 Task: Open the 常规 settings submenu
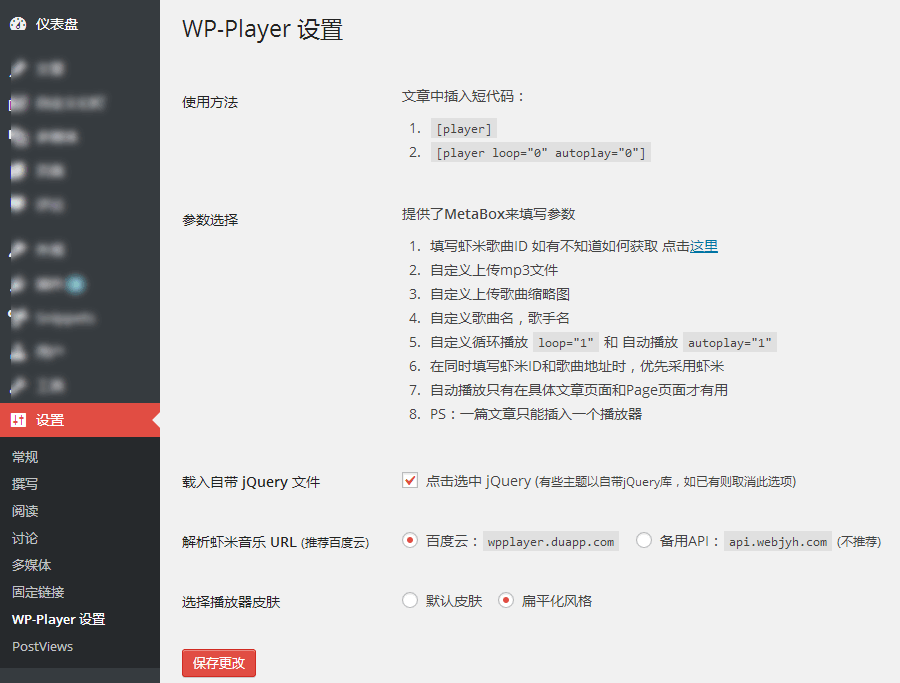click(25, 457)
